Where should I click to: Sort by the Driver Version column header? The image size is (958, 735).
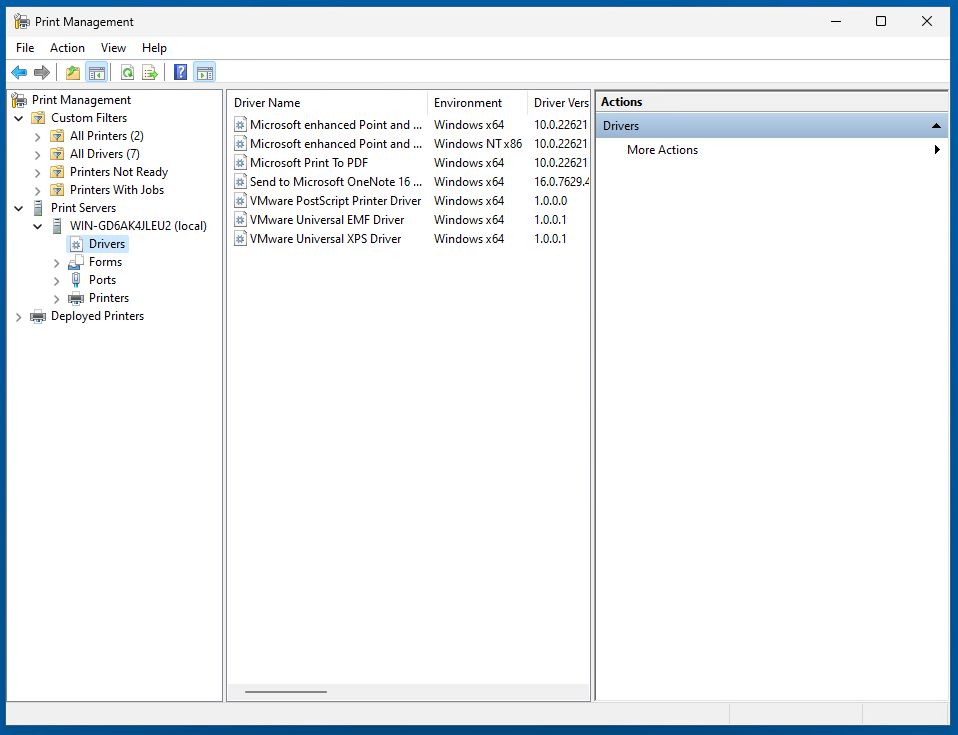pos(558,103)
